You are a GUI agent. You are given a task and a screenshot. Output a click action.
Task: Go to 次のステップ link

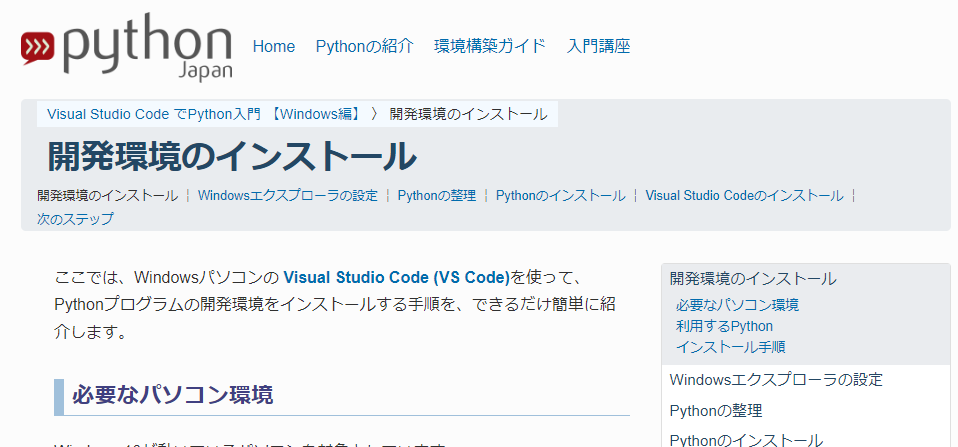(75, 219)
